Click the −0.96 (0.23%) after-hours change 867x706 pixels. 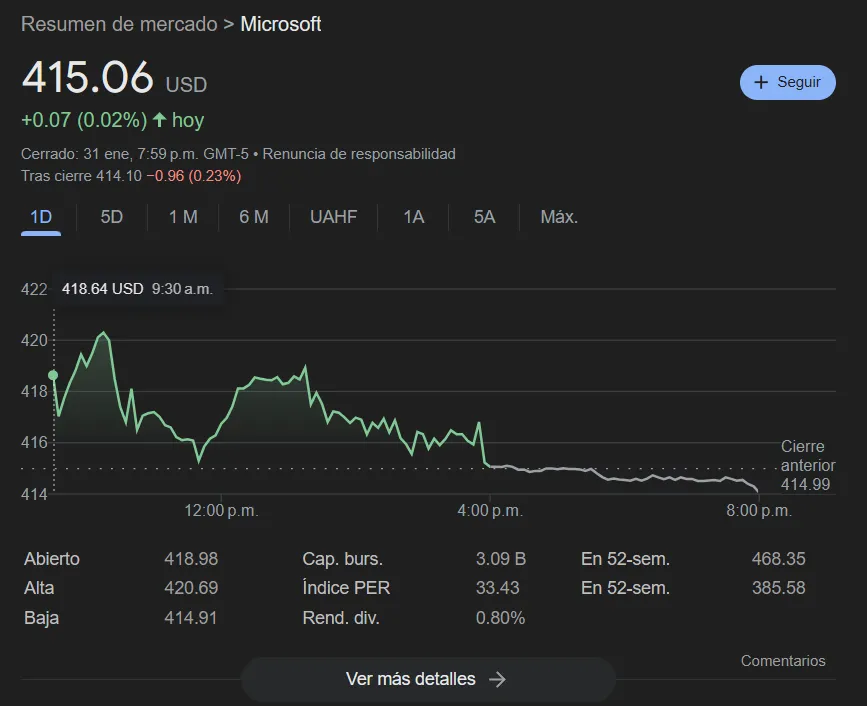[x=194, y=176]
